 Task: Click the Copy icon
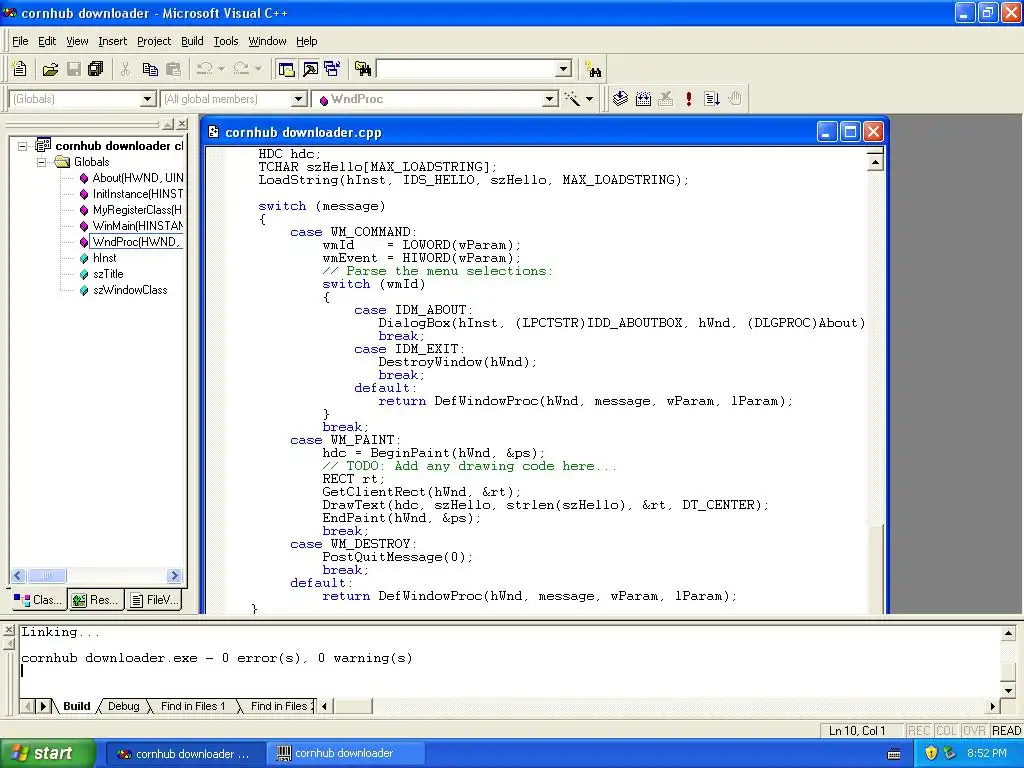(x=150, y=69)
